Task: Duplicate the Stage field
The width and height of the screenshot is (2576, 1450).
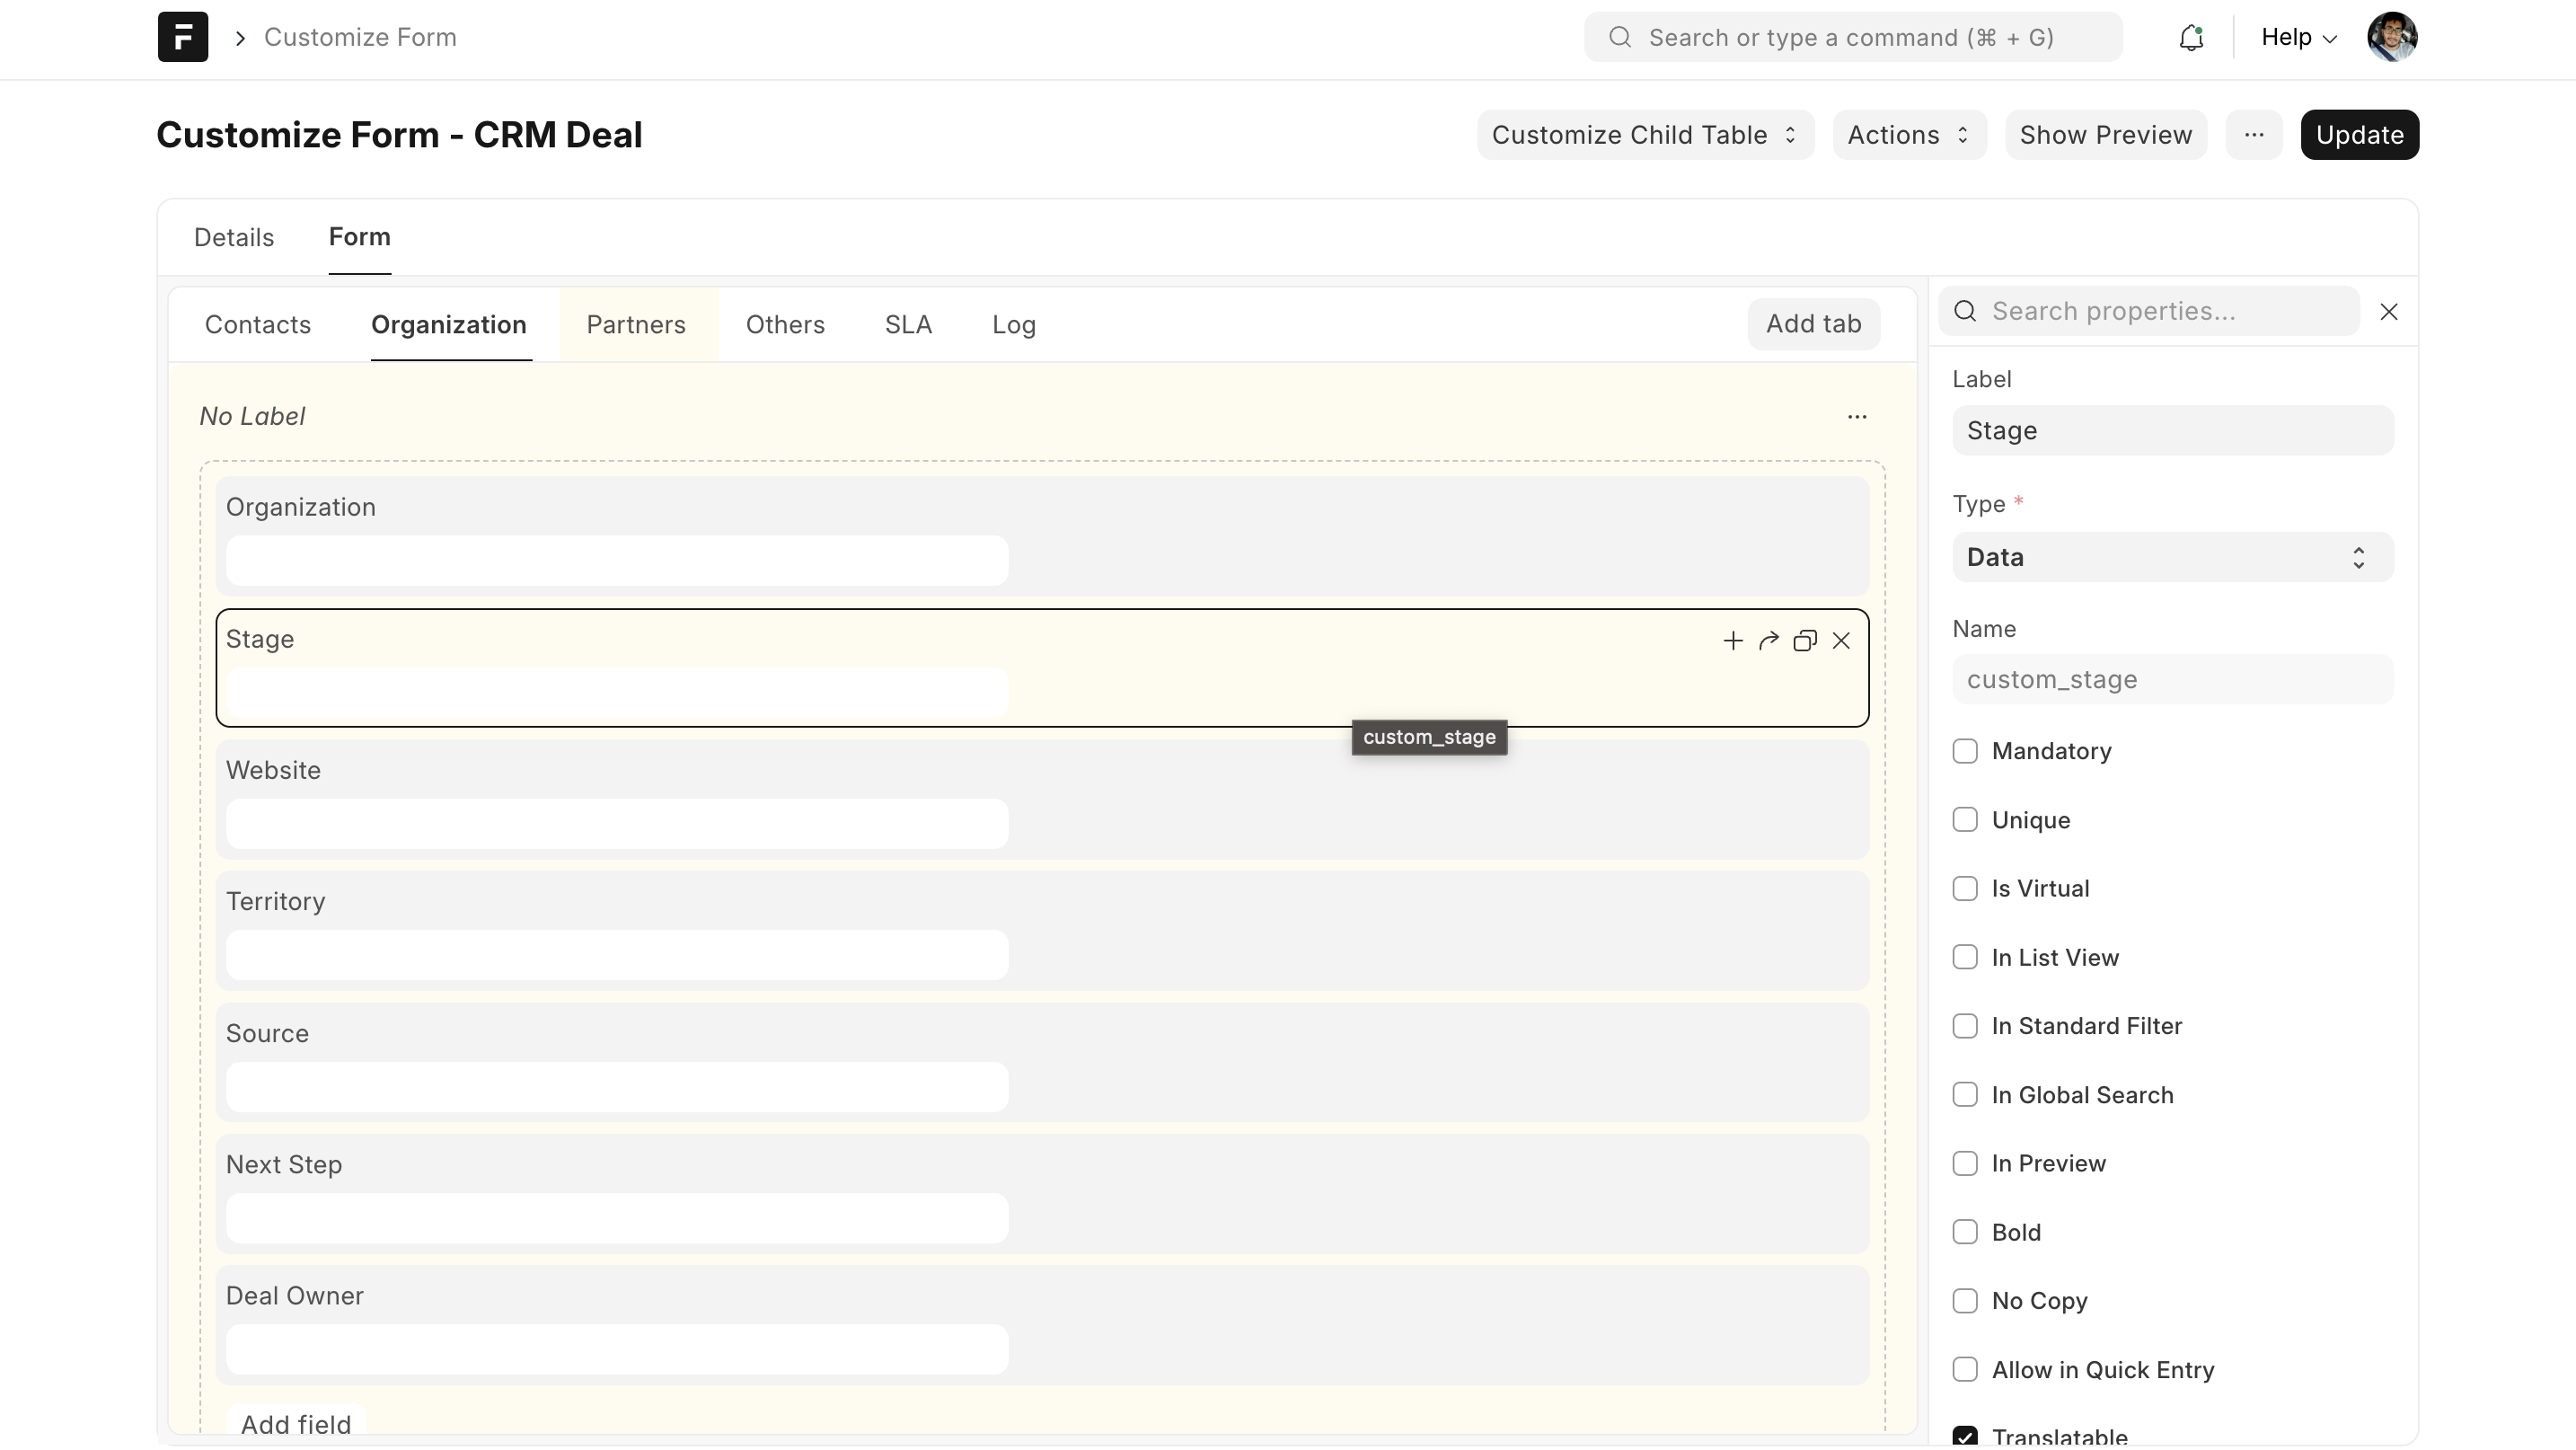Action: (1805, 641)
